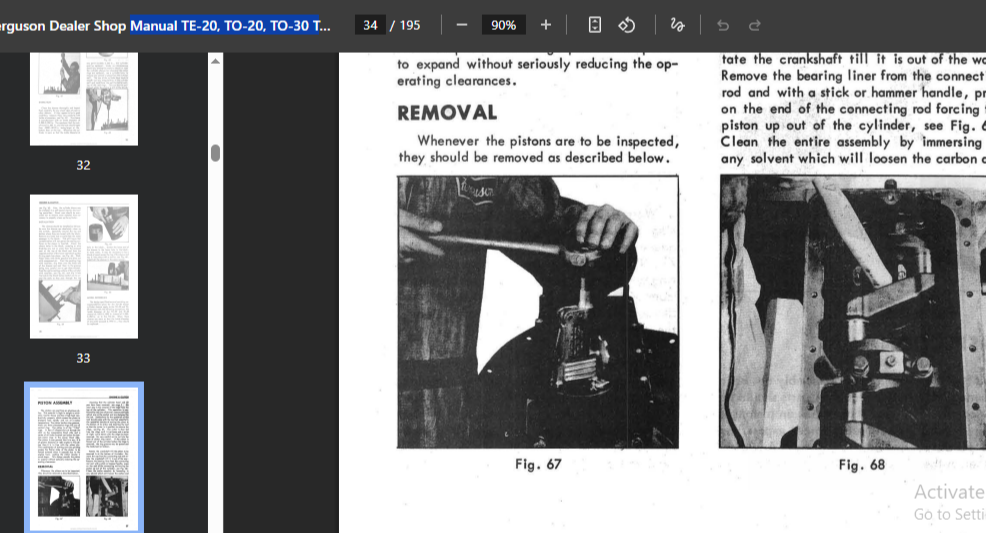Click the REMOVAL section heading
Screen dimensions: 986x533
447,113
